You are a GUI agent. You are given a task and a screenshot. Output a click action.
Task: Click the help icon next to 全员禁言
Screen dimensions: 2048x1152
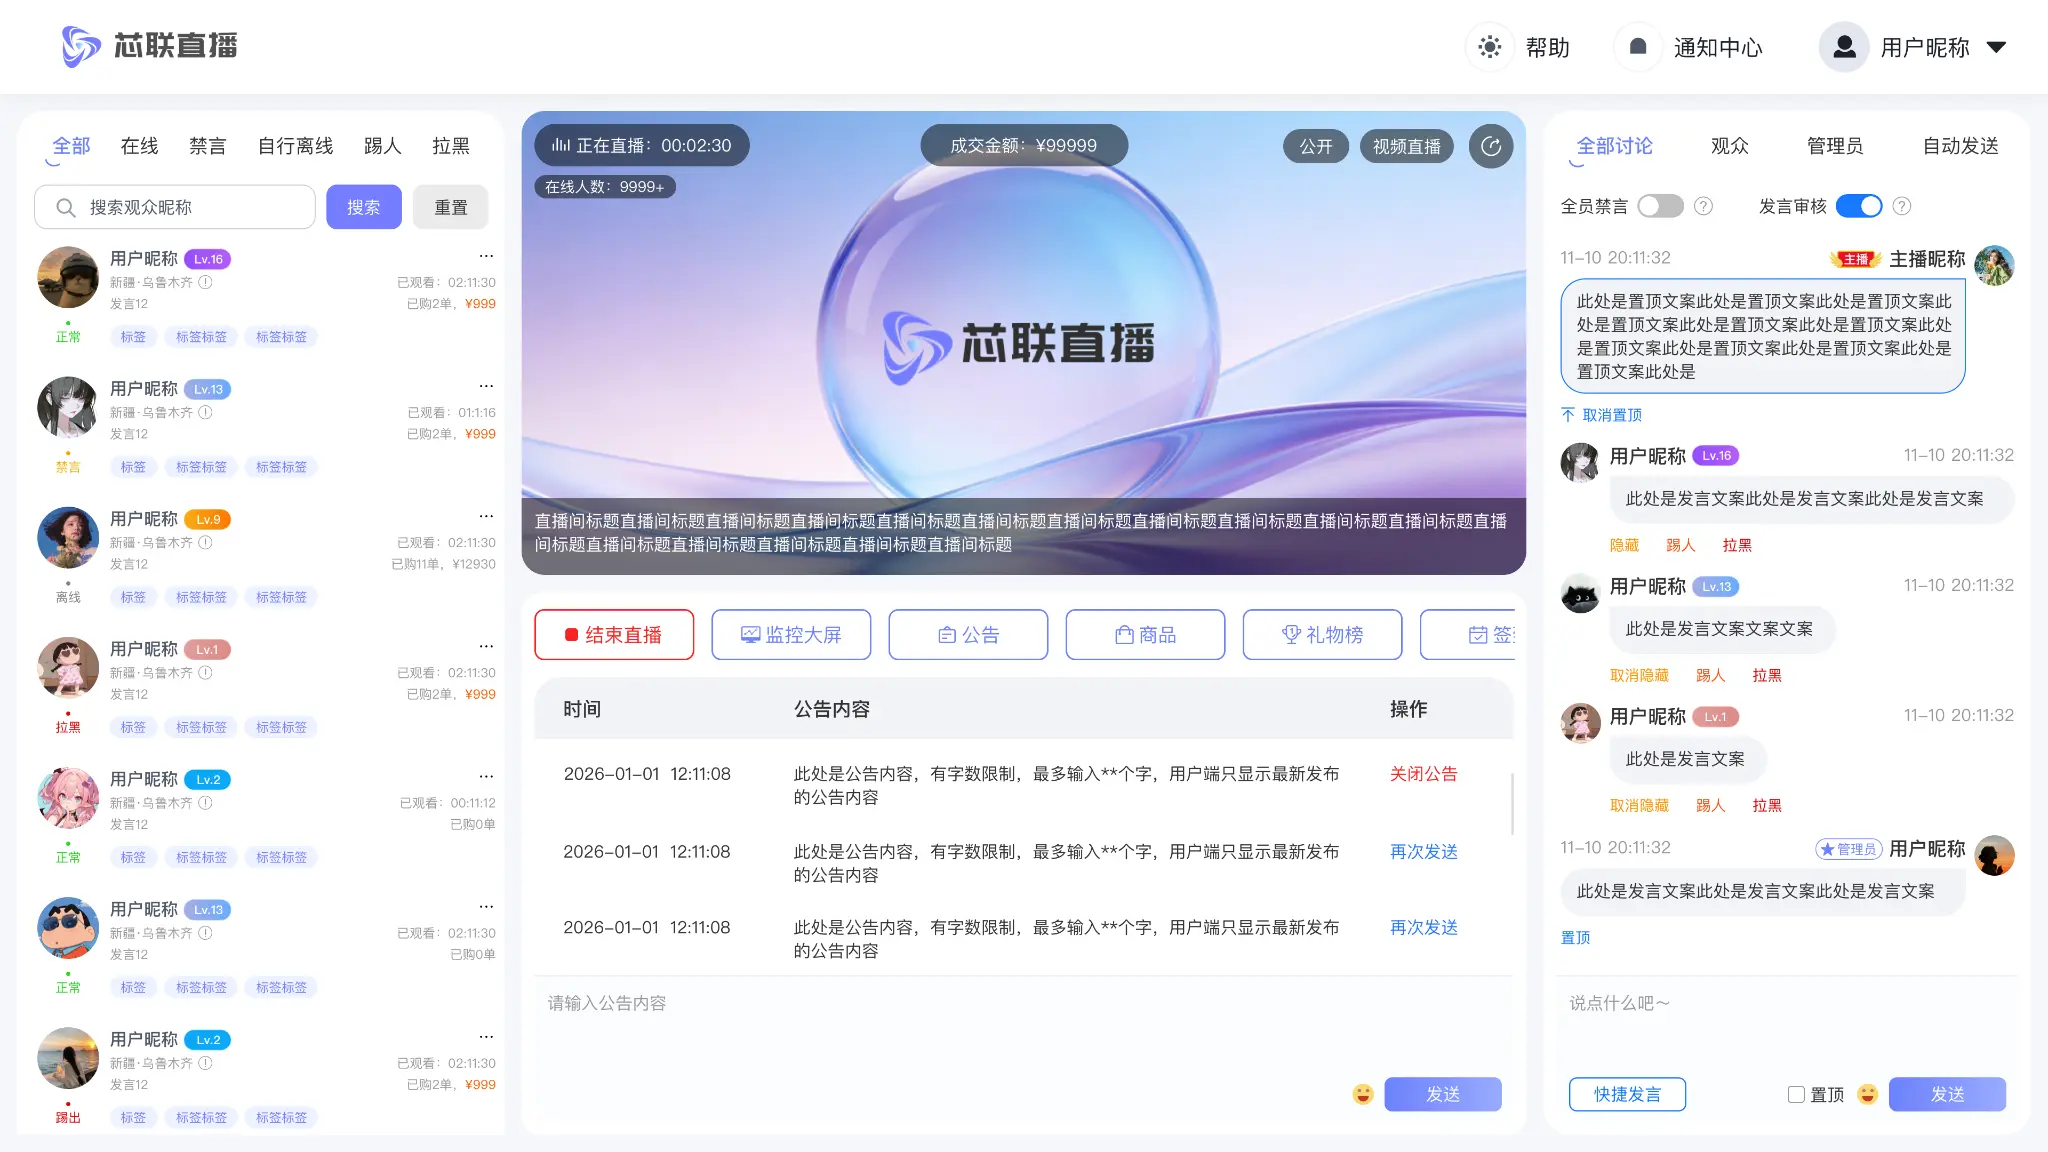1703,206
